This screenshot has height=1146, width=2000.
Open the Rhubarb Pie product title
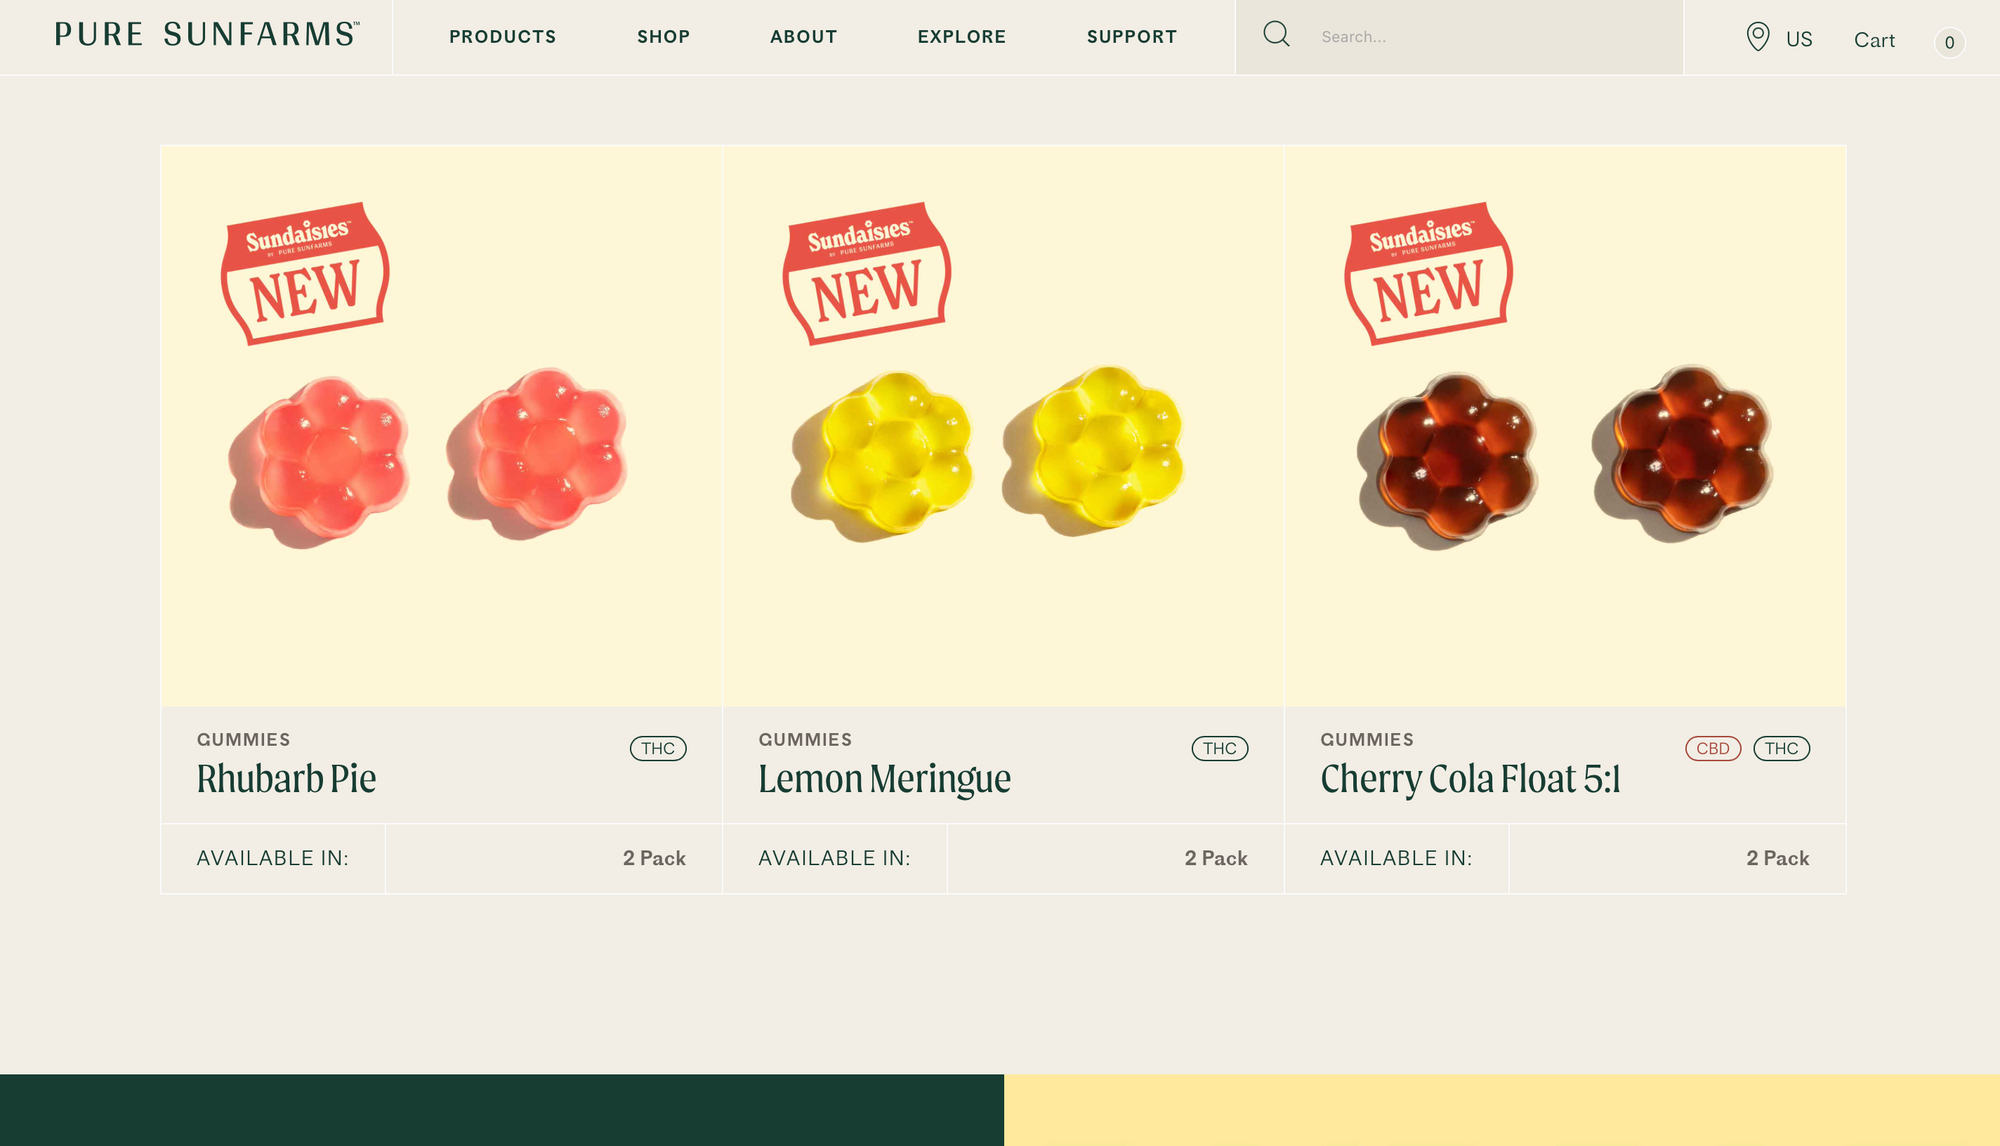pos(286,779)
